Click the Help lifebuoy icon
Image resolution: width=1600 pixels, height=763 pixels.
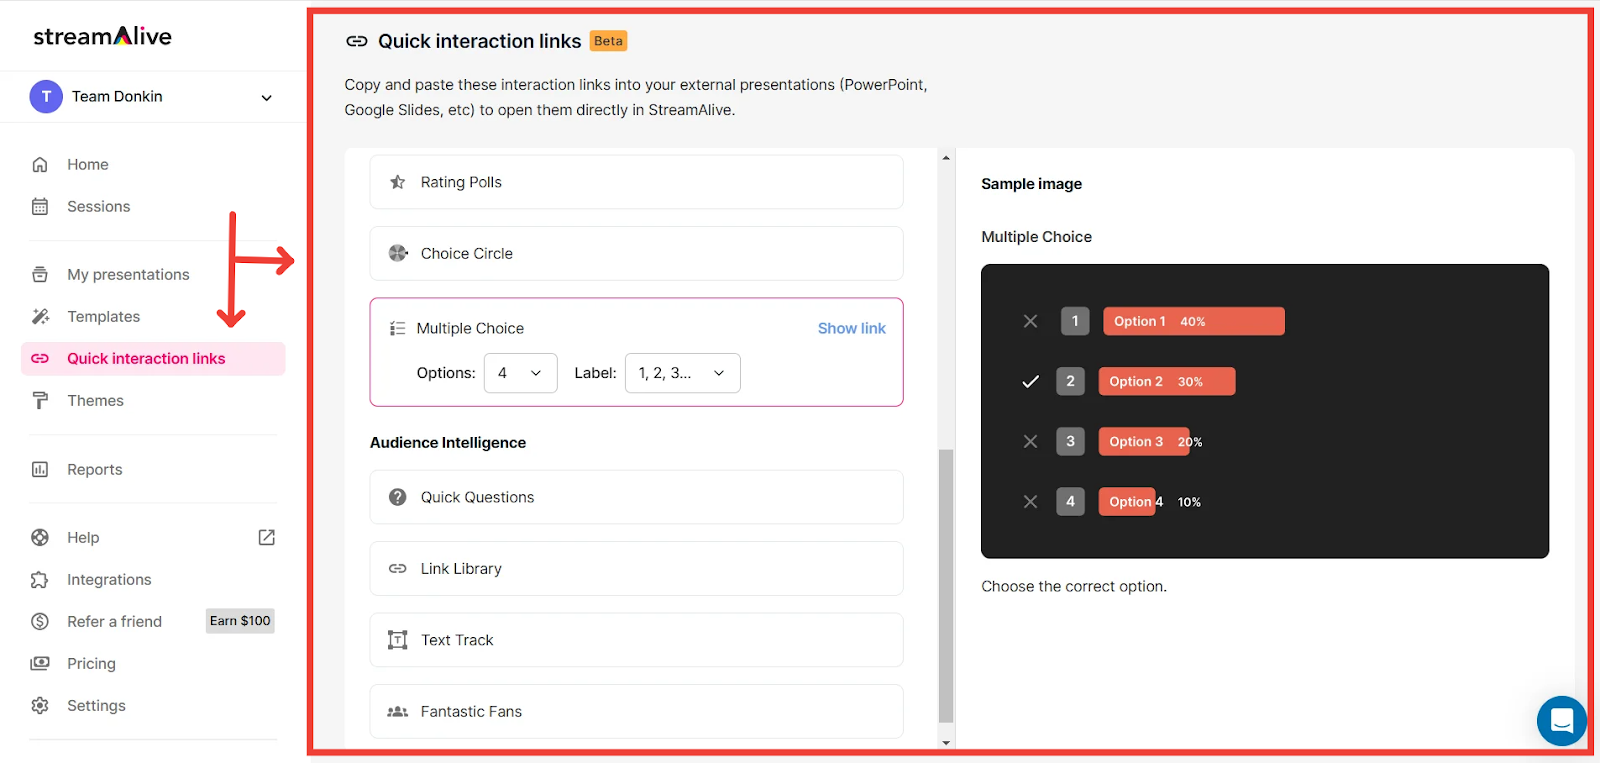(40, 538)
